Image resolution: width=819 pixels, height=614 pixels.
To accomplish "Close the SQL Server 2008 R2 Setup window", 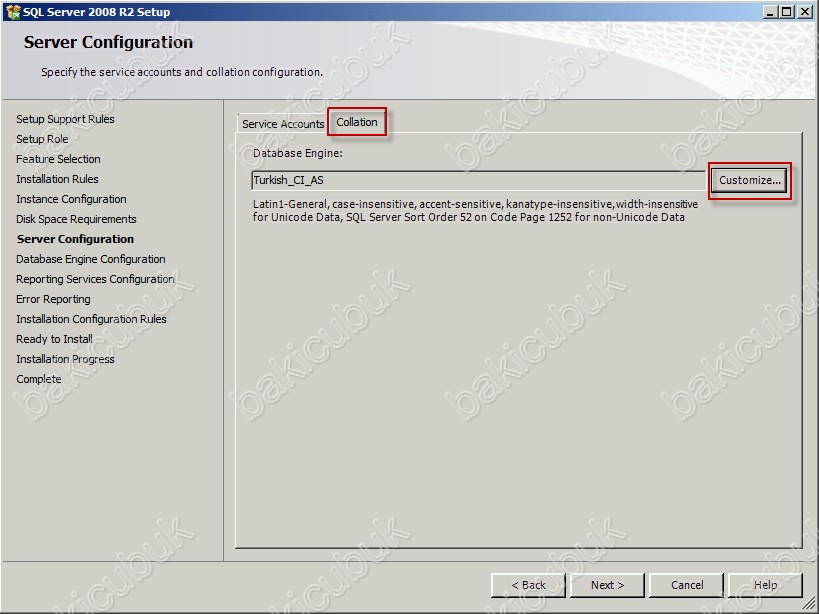I will (x=804, y=11).
